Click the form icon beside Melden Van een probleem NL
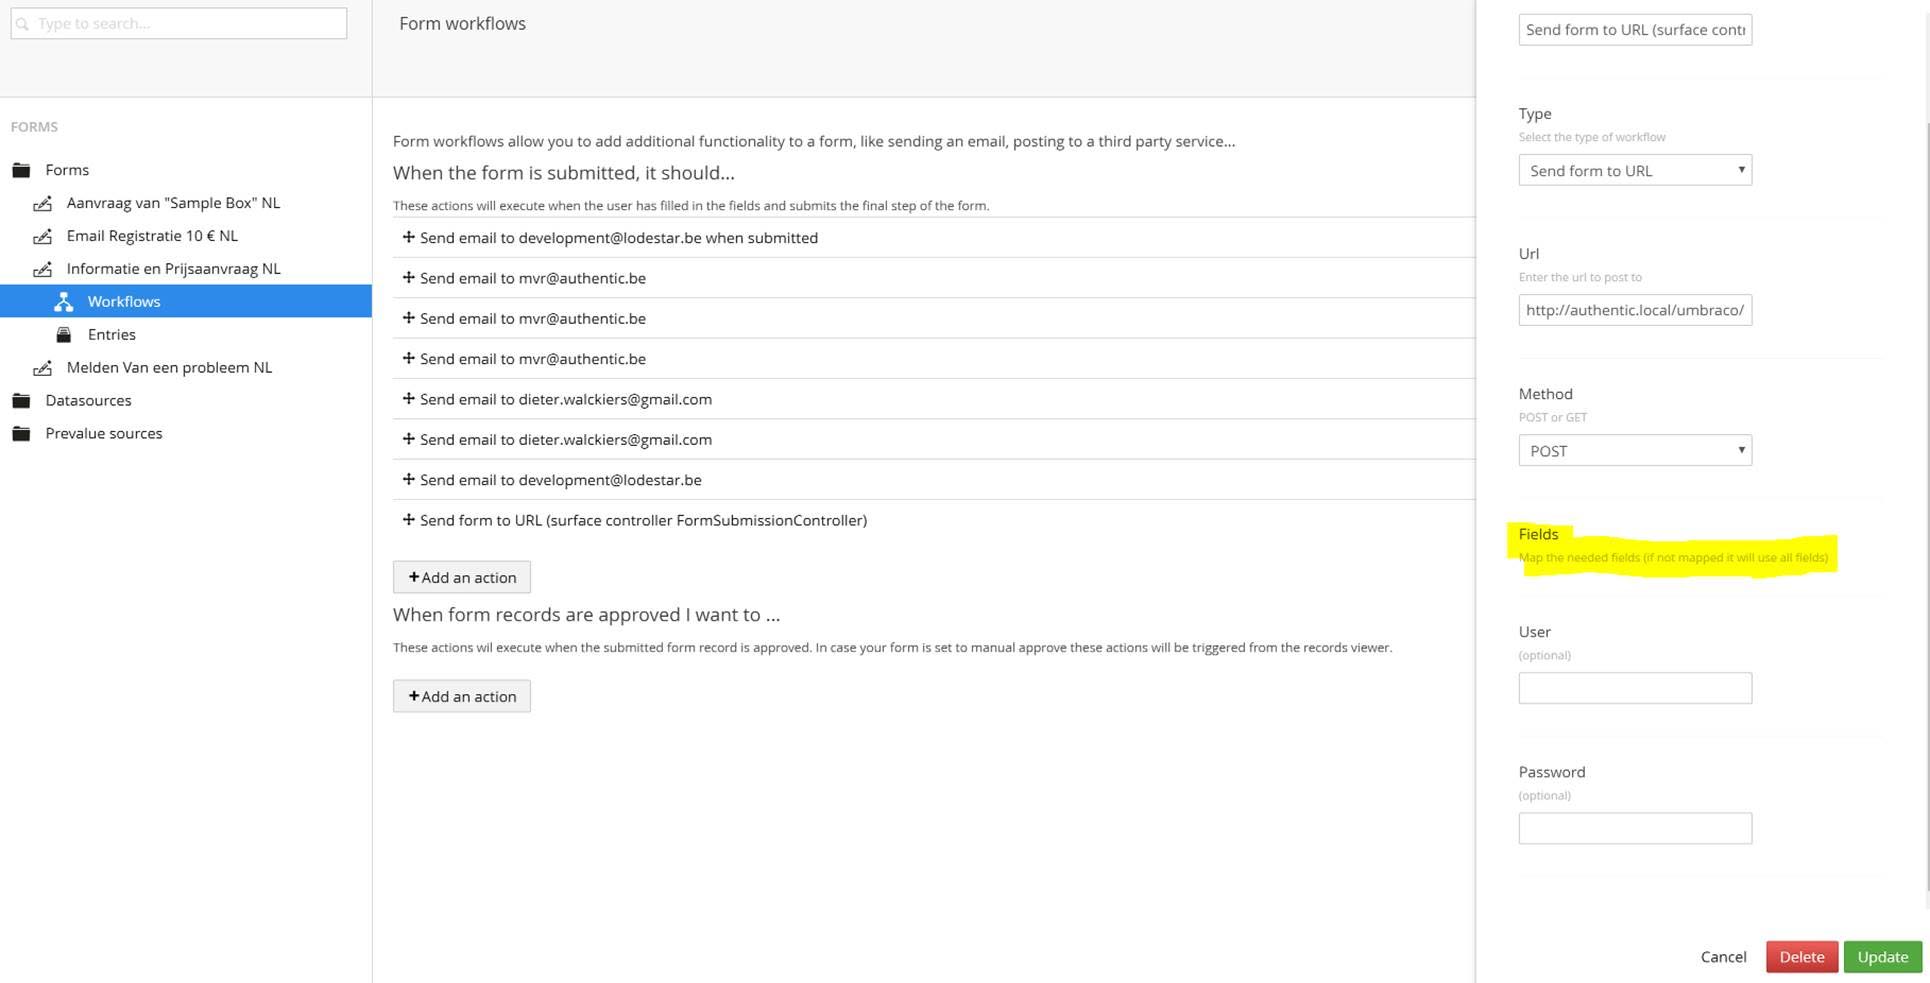The image size is (1930, 983). tap(42, 368)
